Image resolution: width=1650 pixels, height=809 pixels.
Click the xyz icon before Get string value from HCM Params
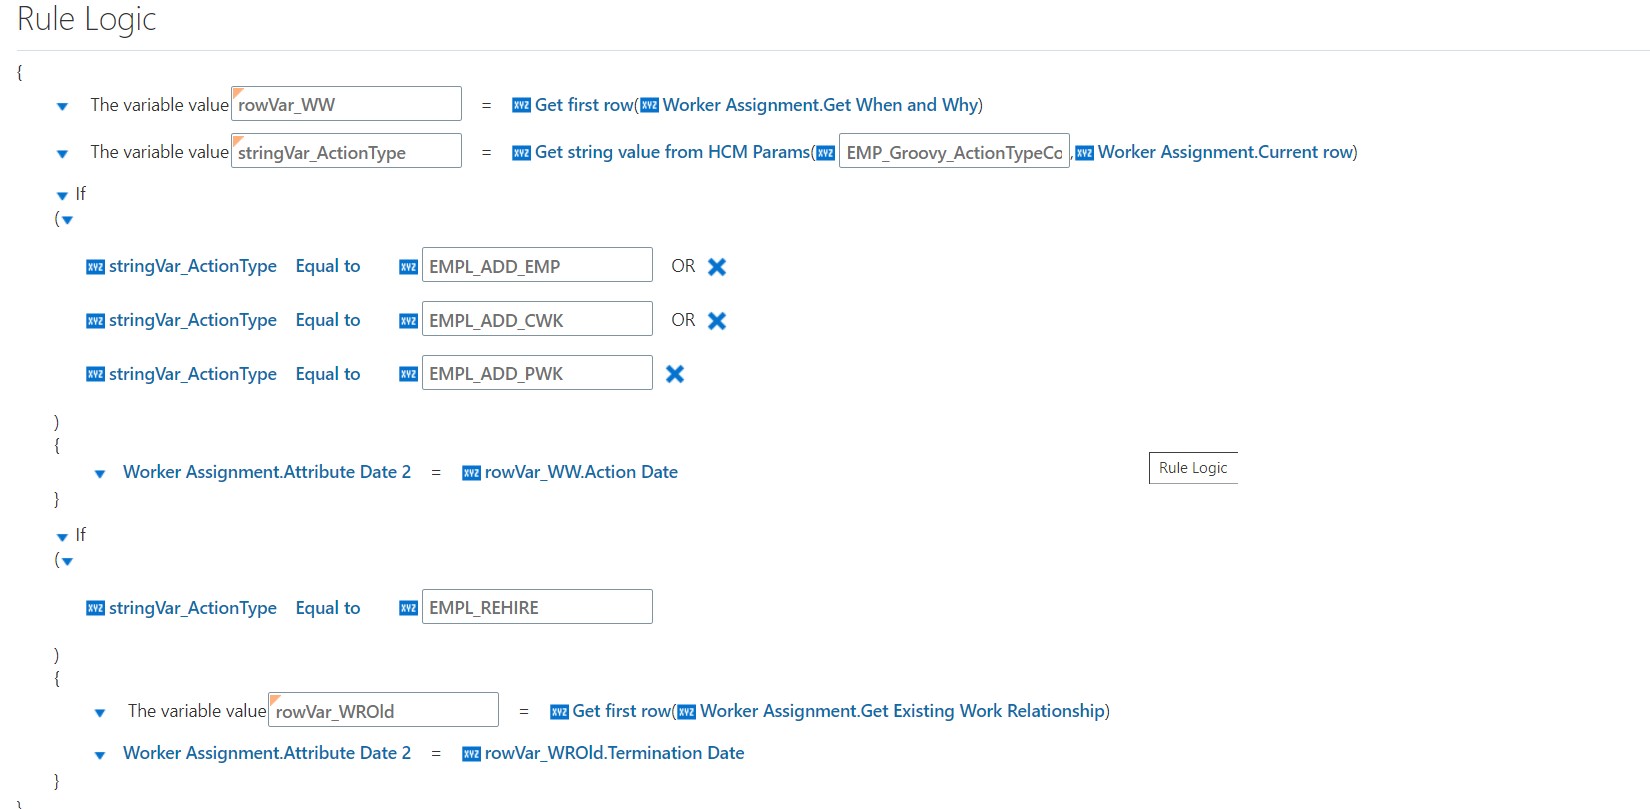click(521, 152)
